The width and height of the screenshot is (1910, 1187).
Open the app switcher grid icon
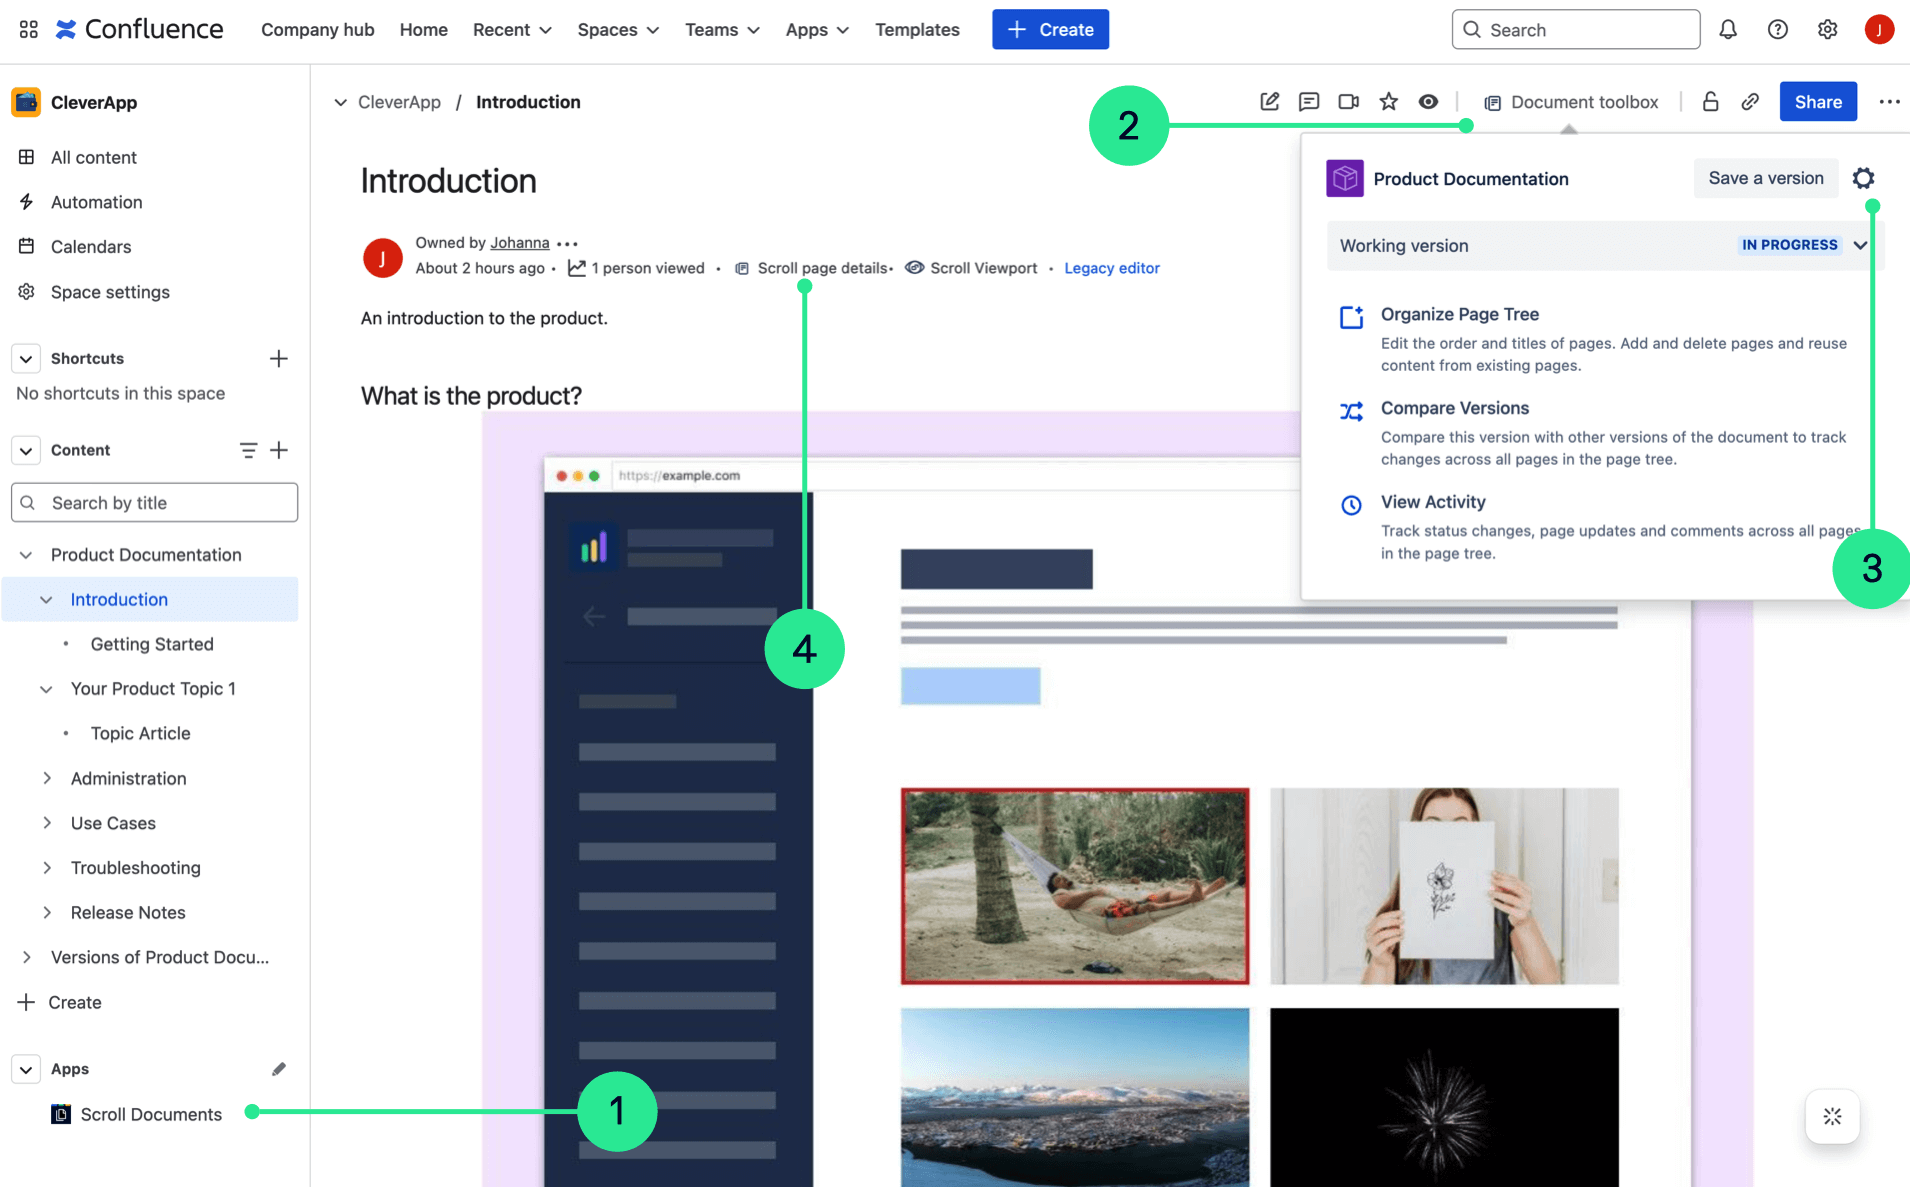28,30
